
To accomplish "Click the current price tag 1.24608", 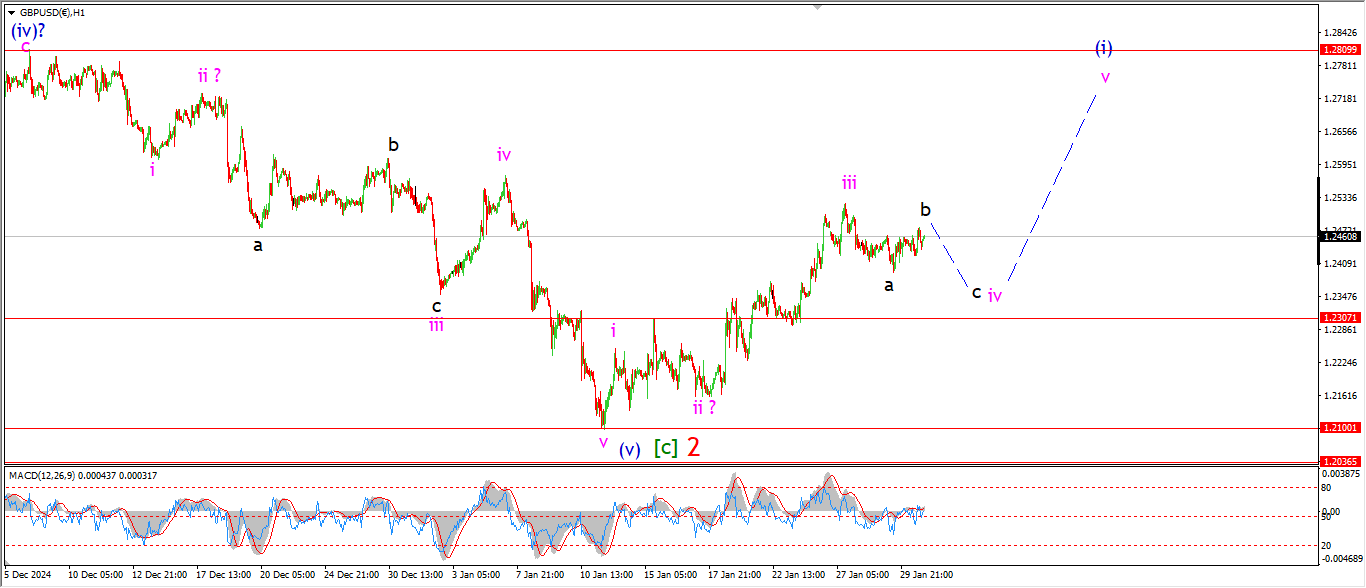I will point(1340,236).
